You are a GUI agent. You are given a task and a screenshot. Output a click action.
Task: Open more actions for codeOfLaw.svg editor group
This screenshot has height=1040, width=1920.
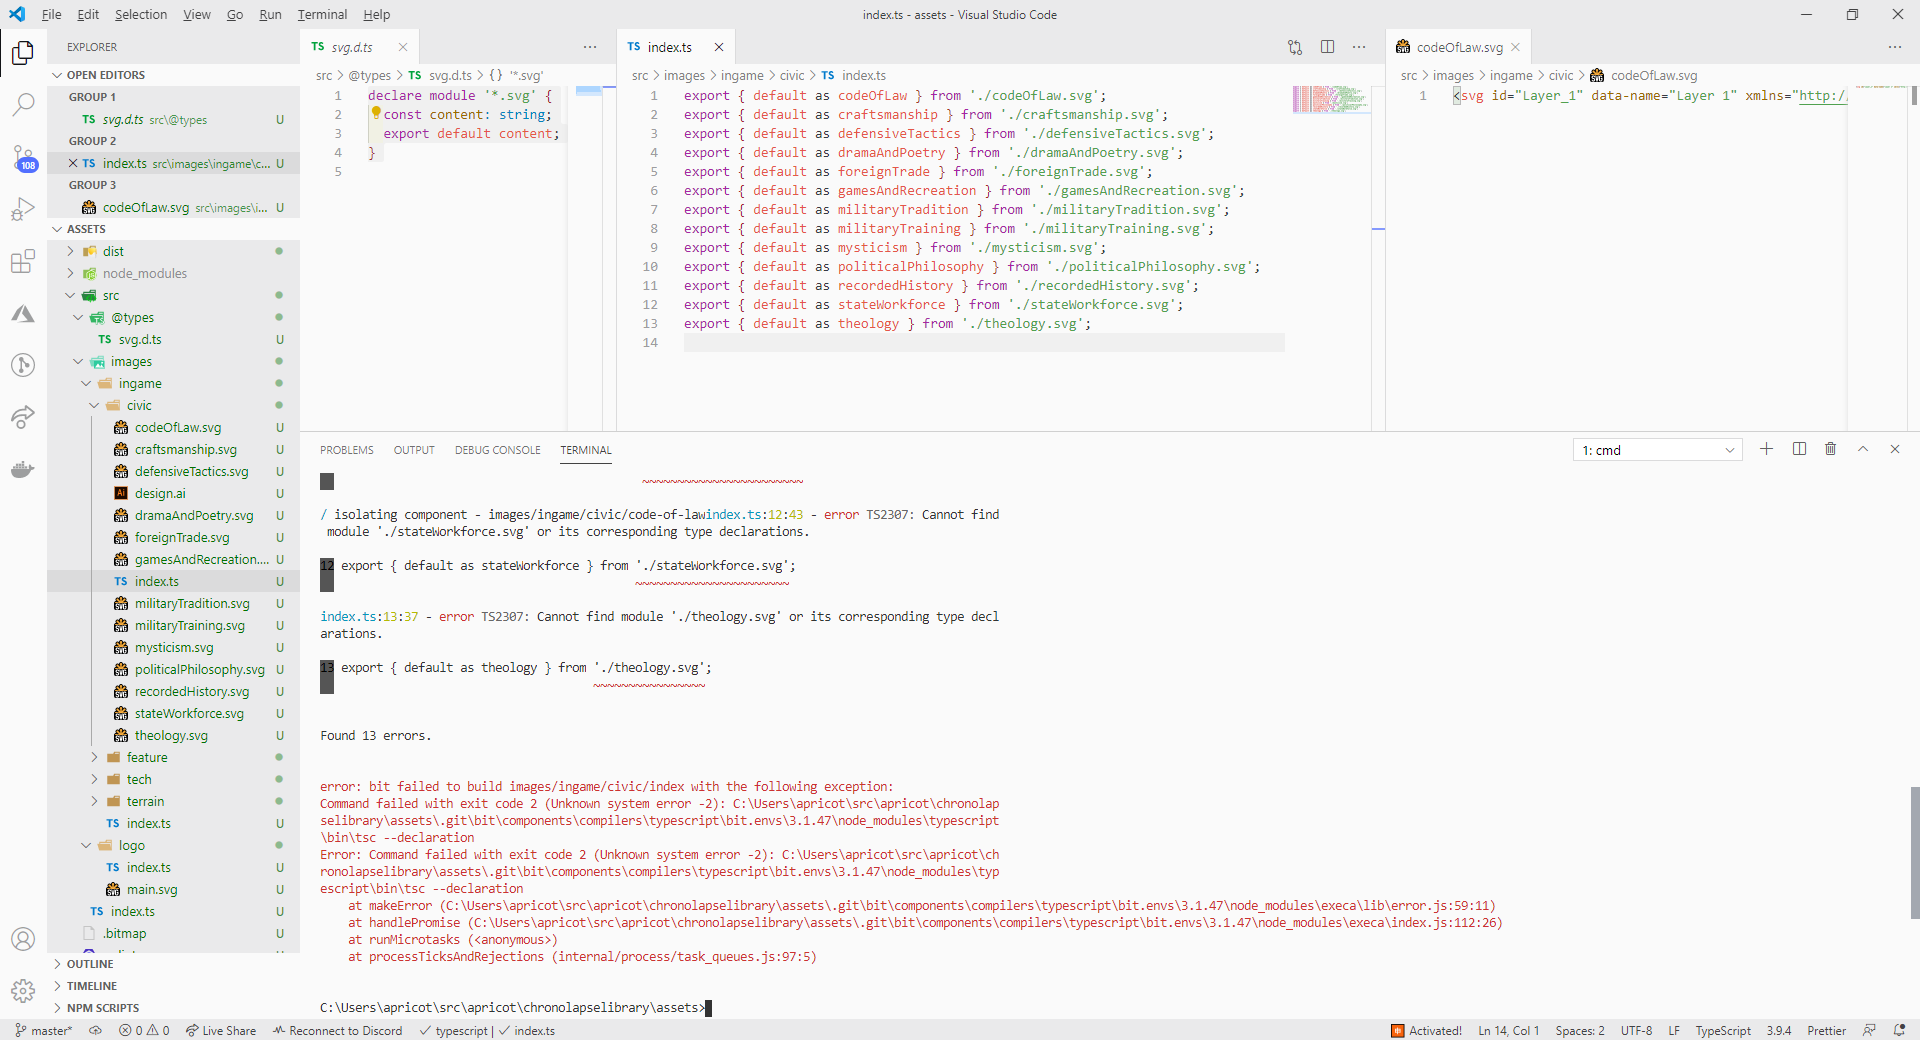(x=1895, y=47)
